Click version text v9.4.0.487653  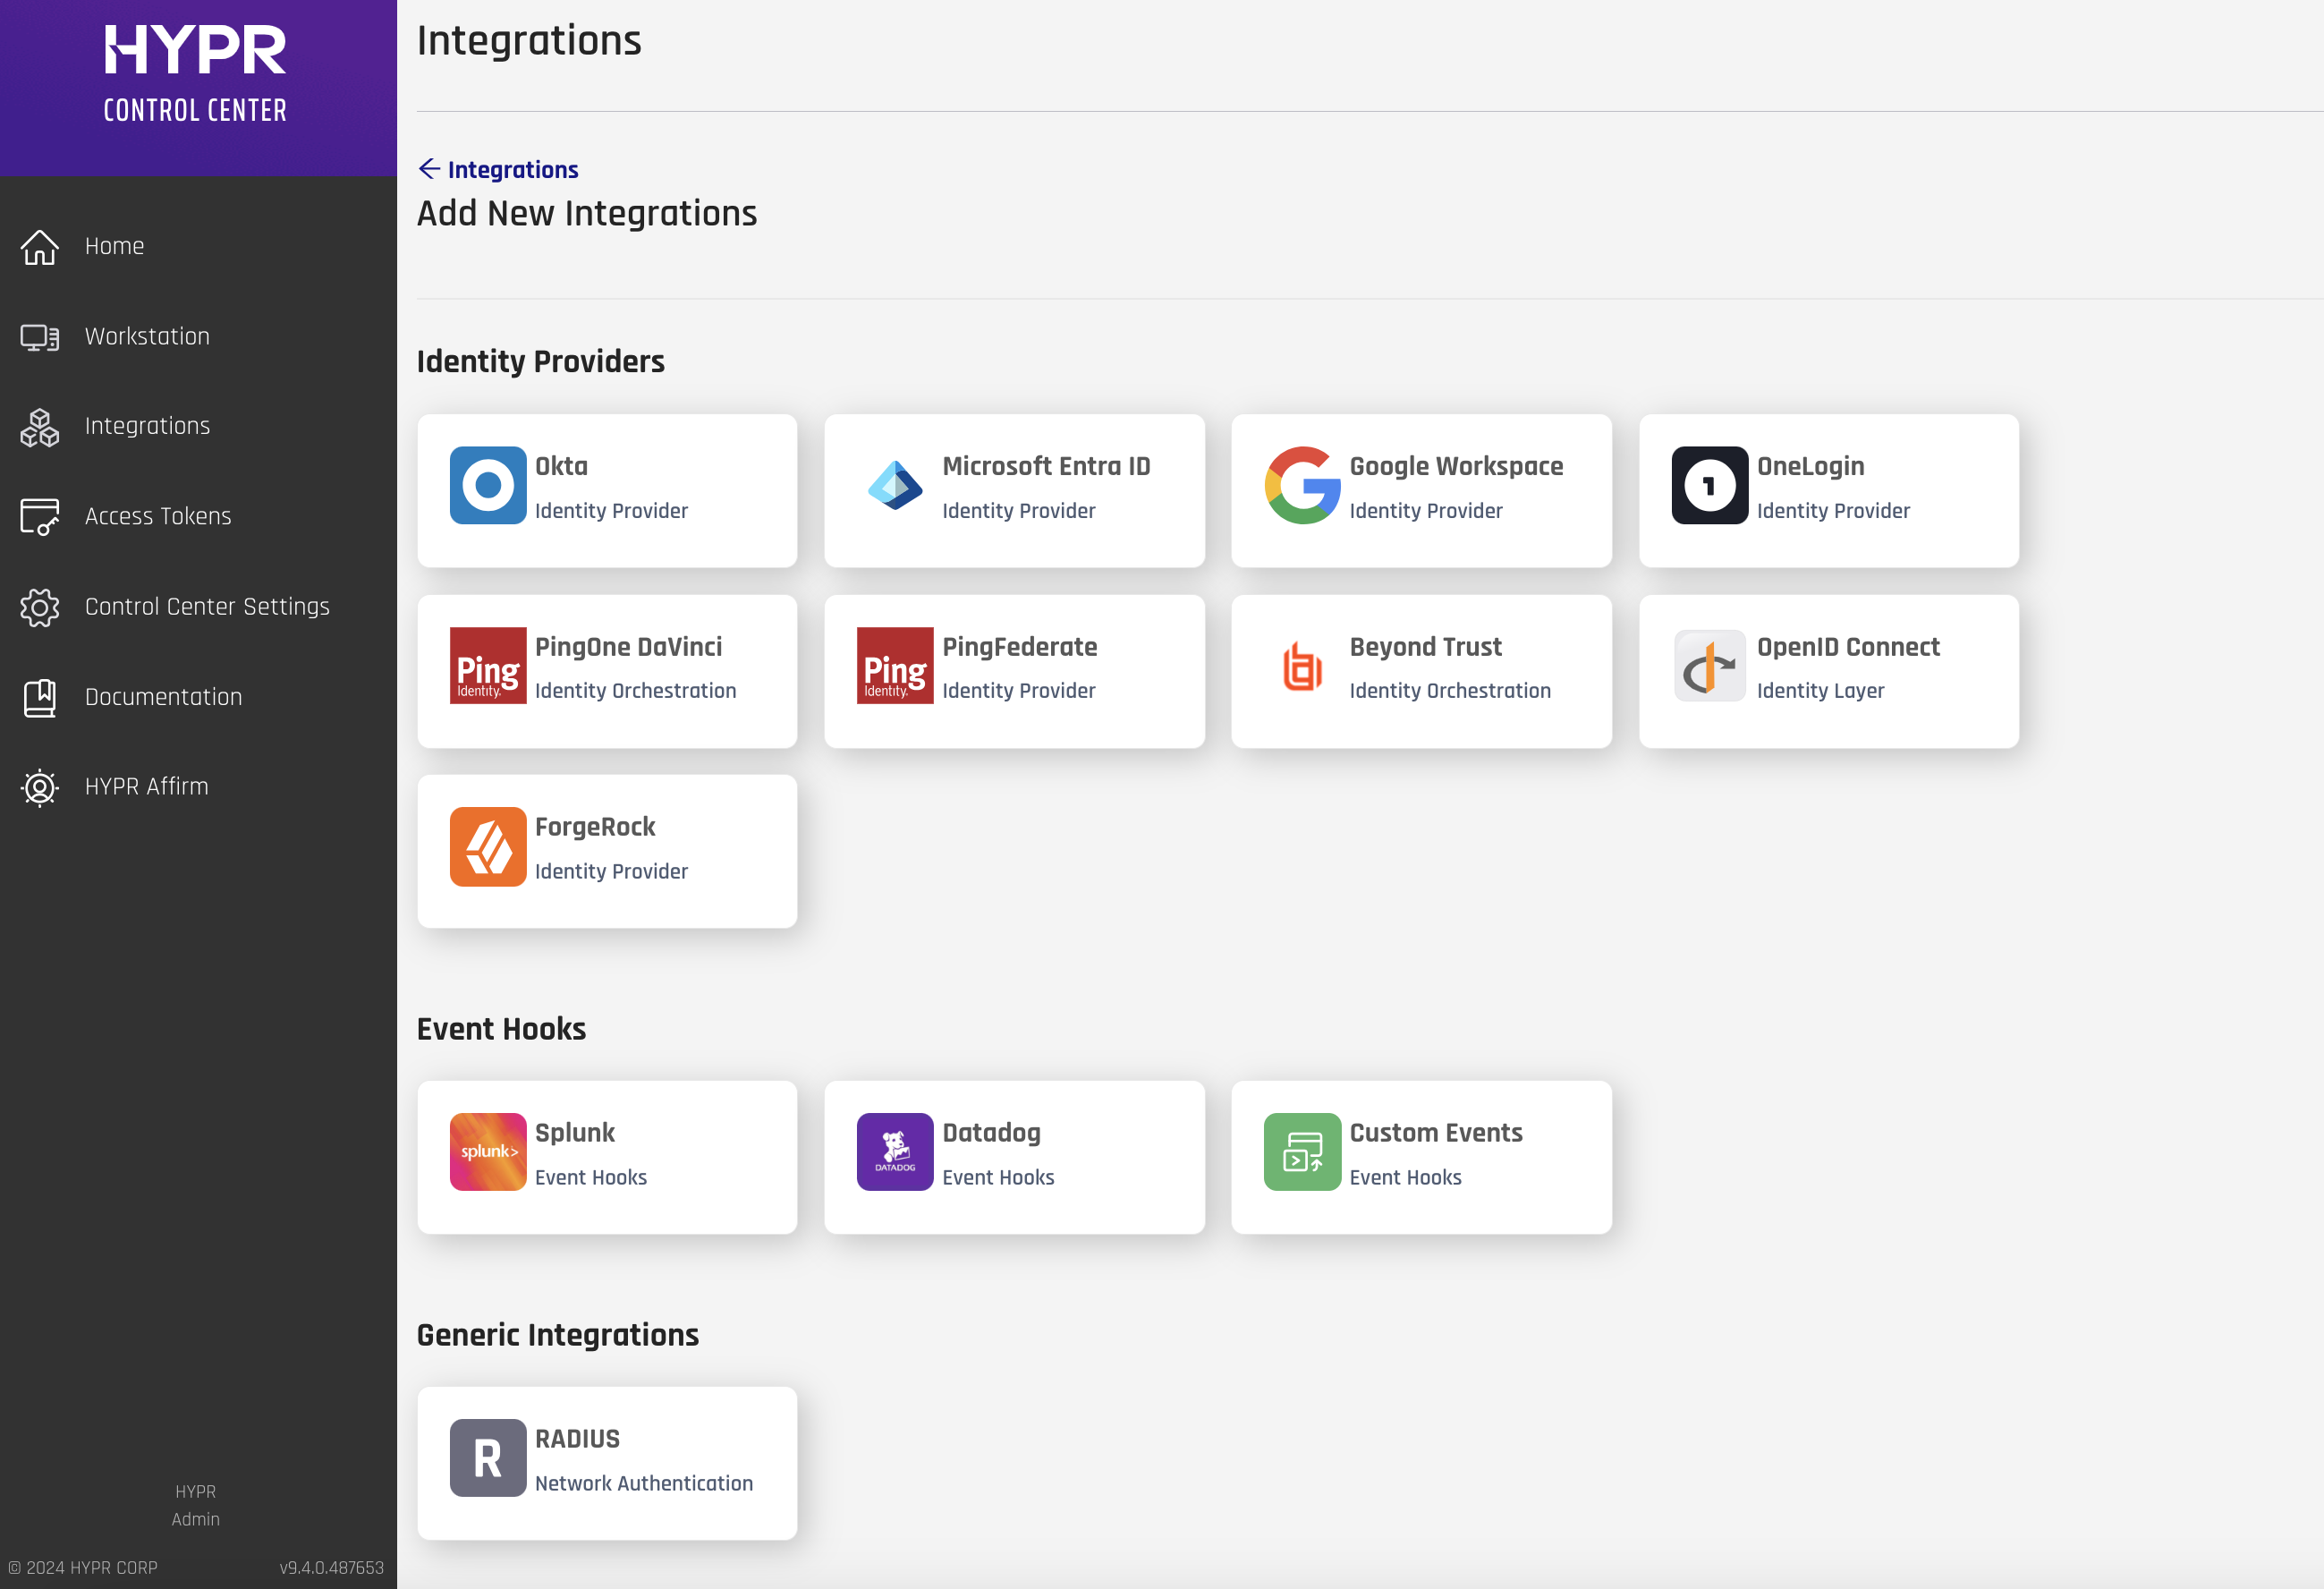[331, 1567]
